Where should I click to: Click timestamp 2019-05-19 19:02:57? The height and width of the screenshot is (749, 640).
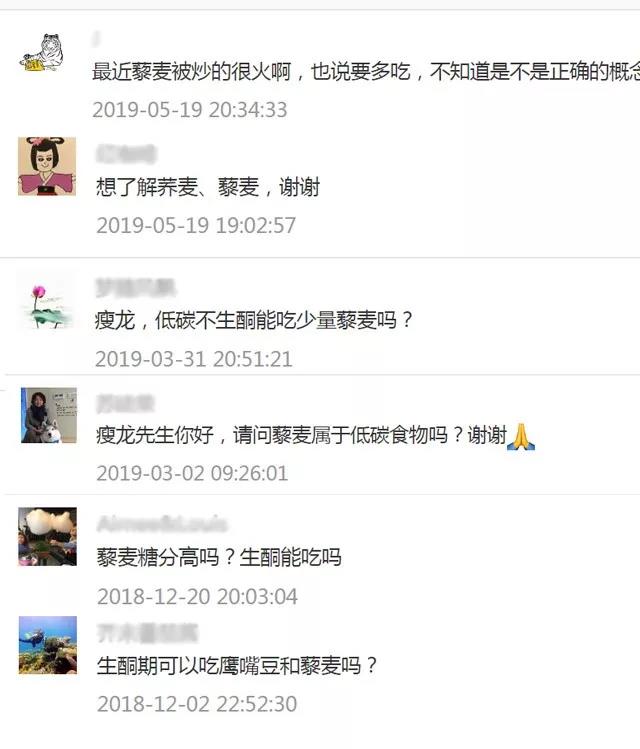click(196, 225)
